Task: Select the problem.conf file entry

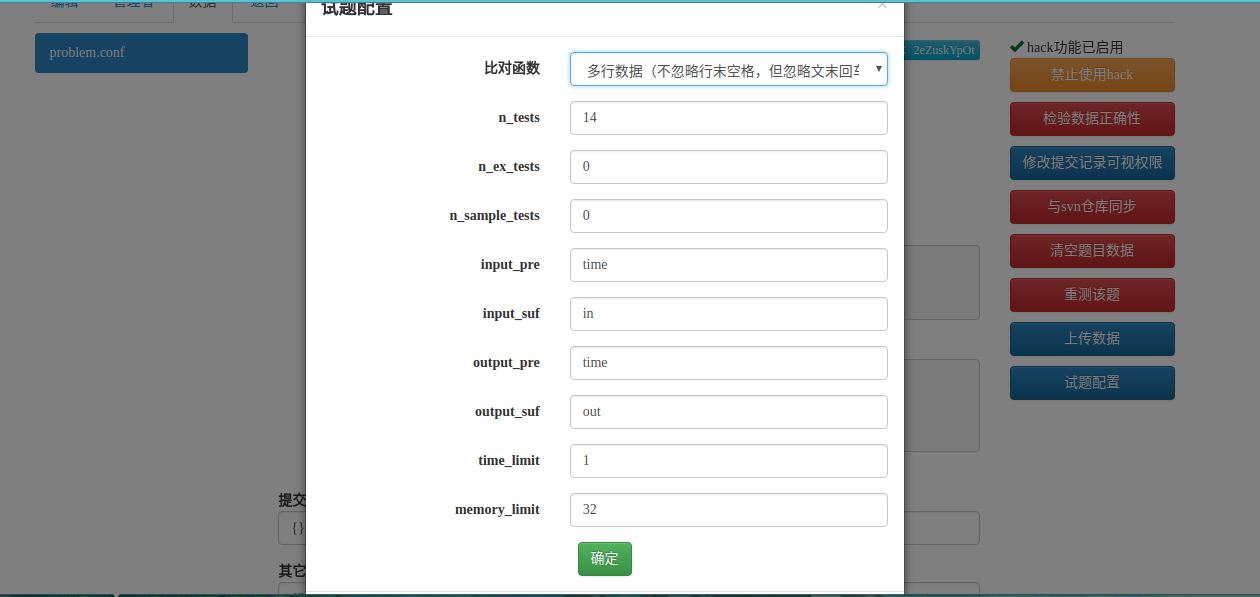Action: [141, 53]
